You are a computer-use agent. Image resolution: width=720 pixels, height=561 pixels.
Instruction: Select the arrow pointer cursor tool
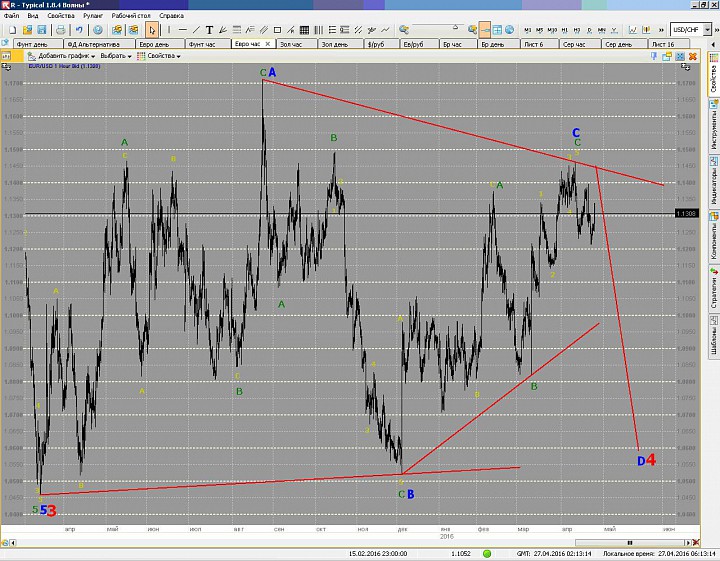pyautogui.click(x=152, y=30)
